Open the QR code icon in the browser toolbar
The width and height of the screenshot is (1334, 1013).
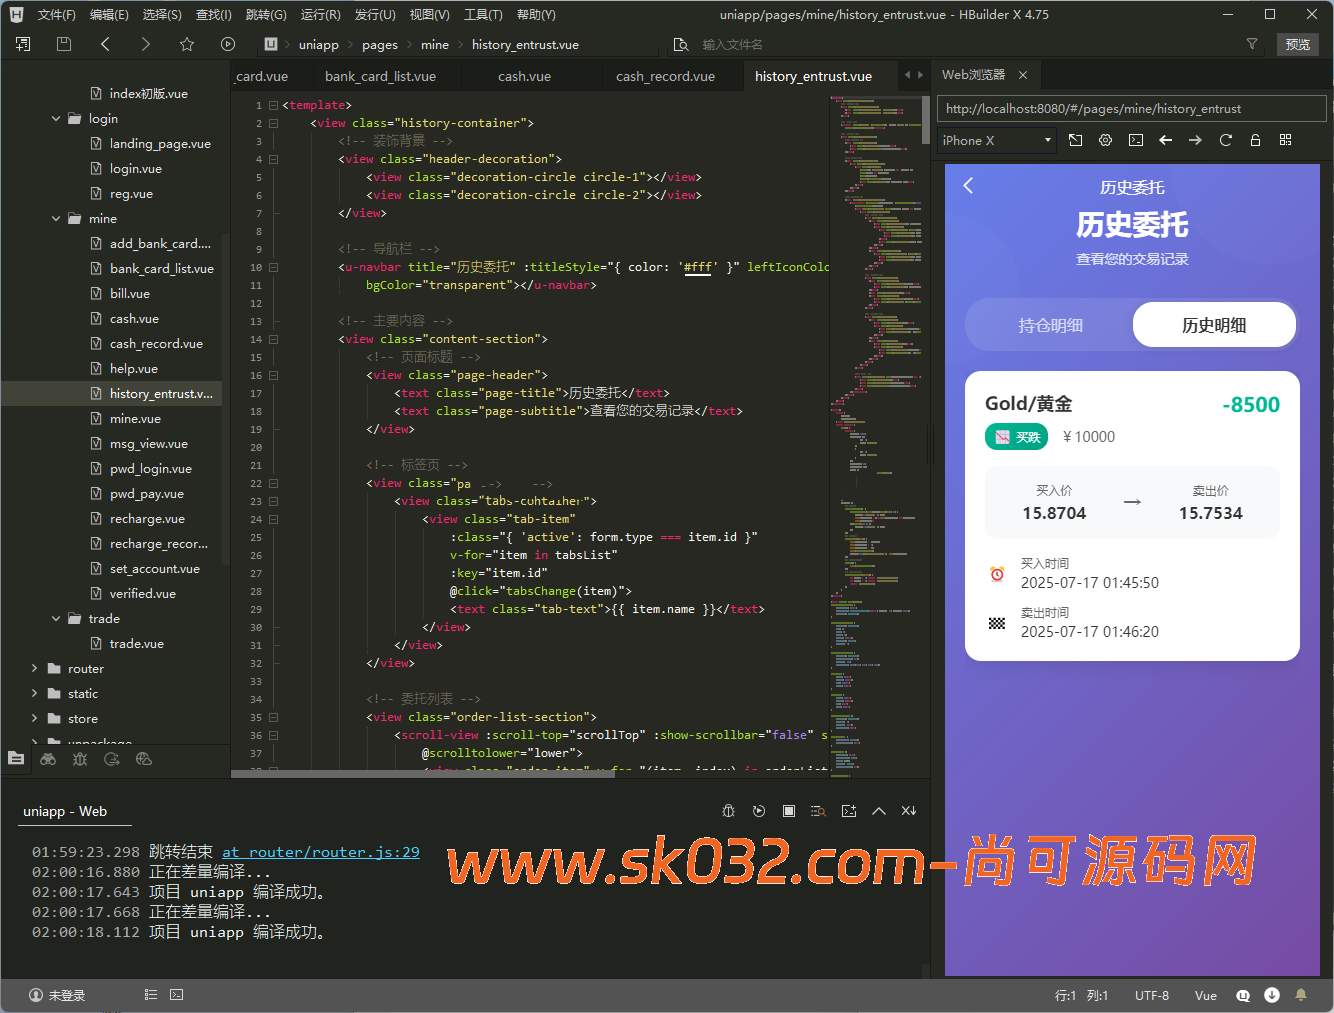1285,140
